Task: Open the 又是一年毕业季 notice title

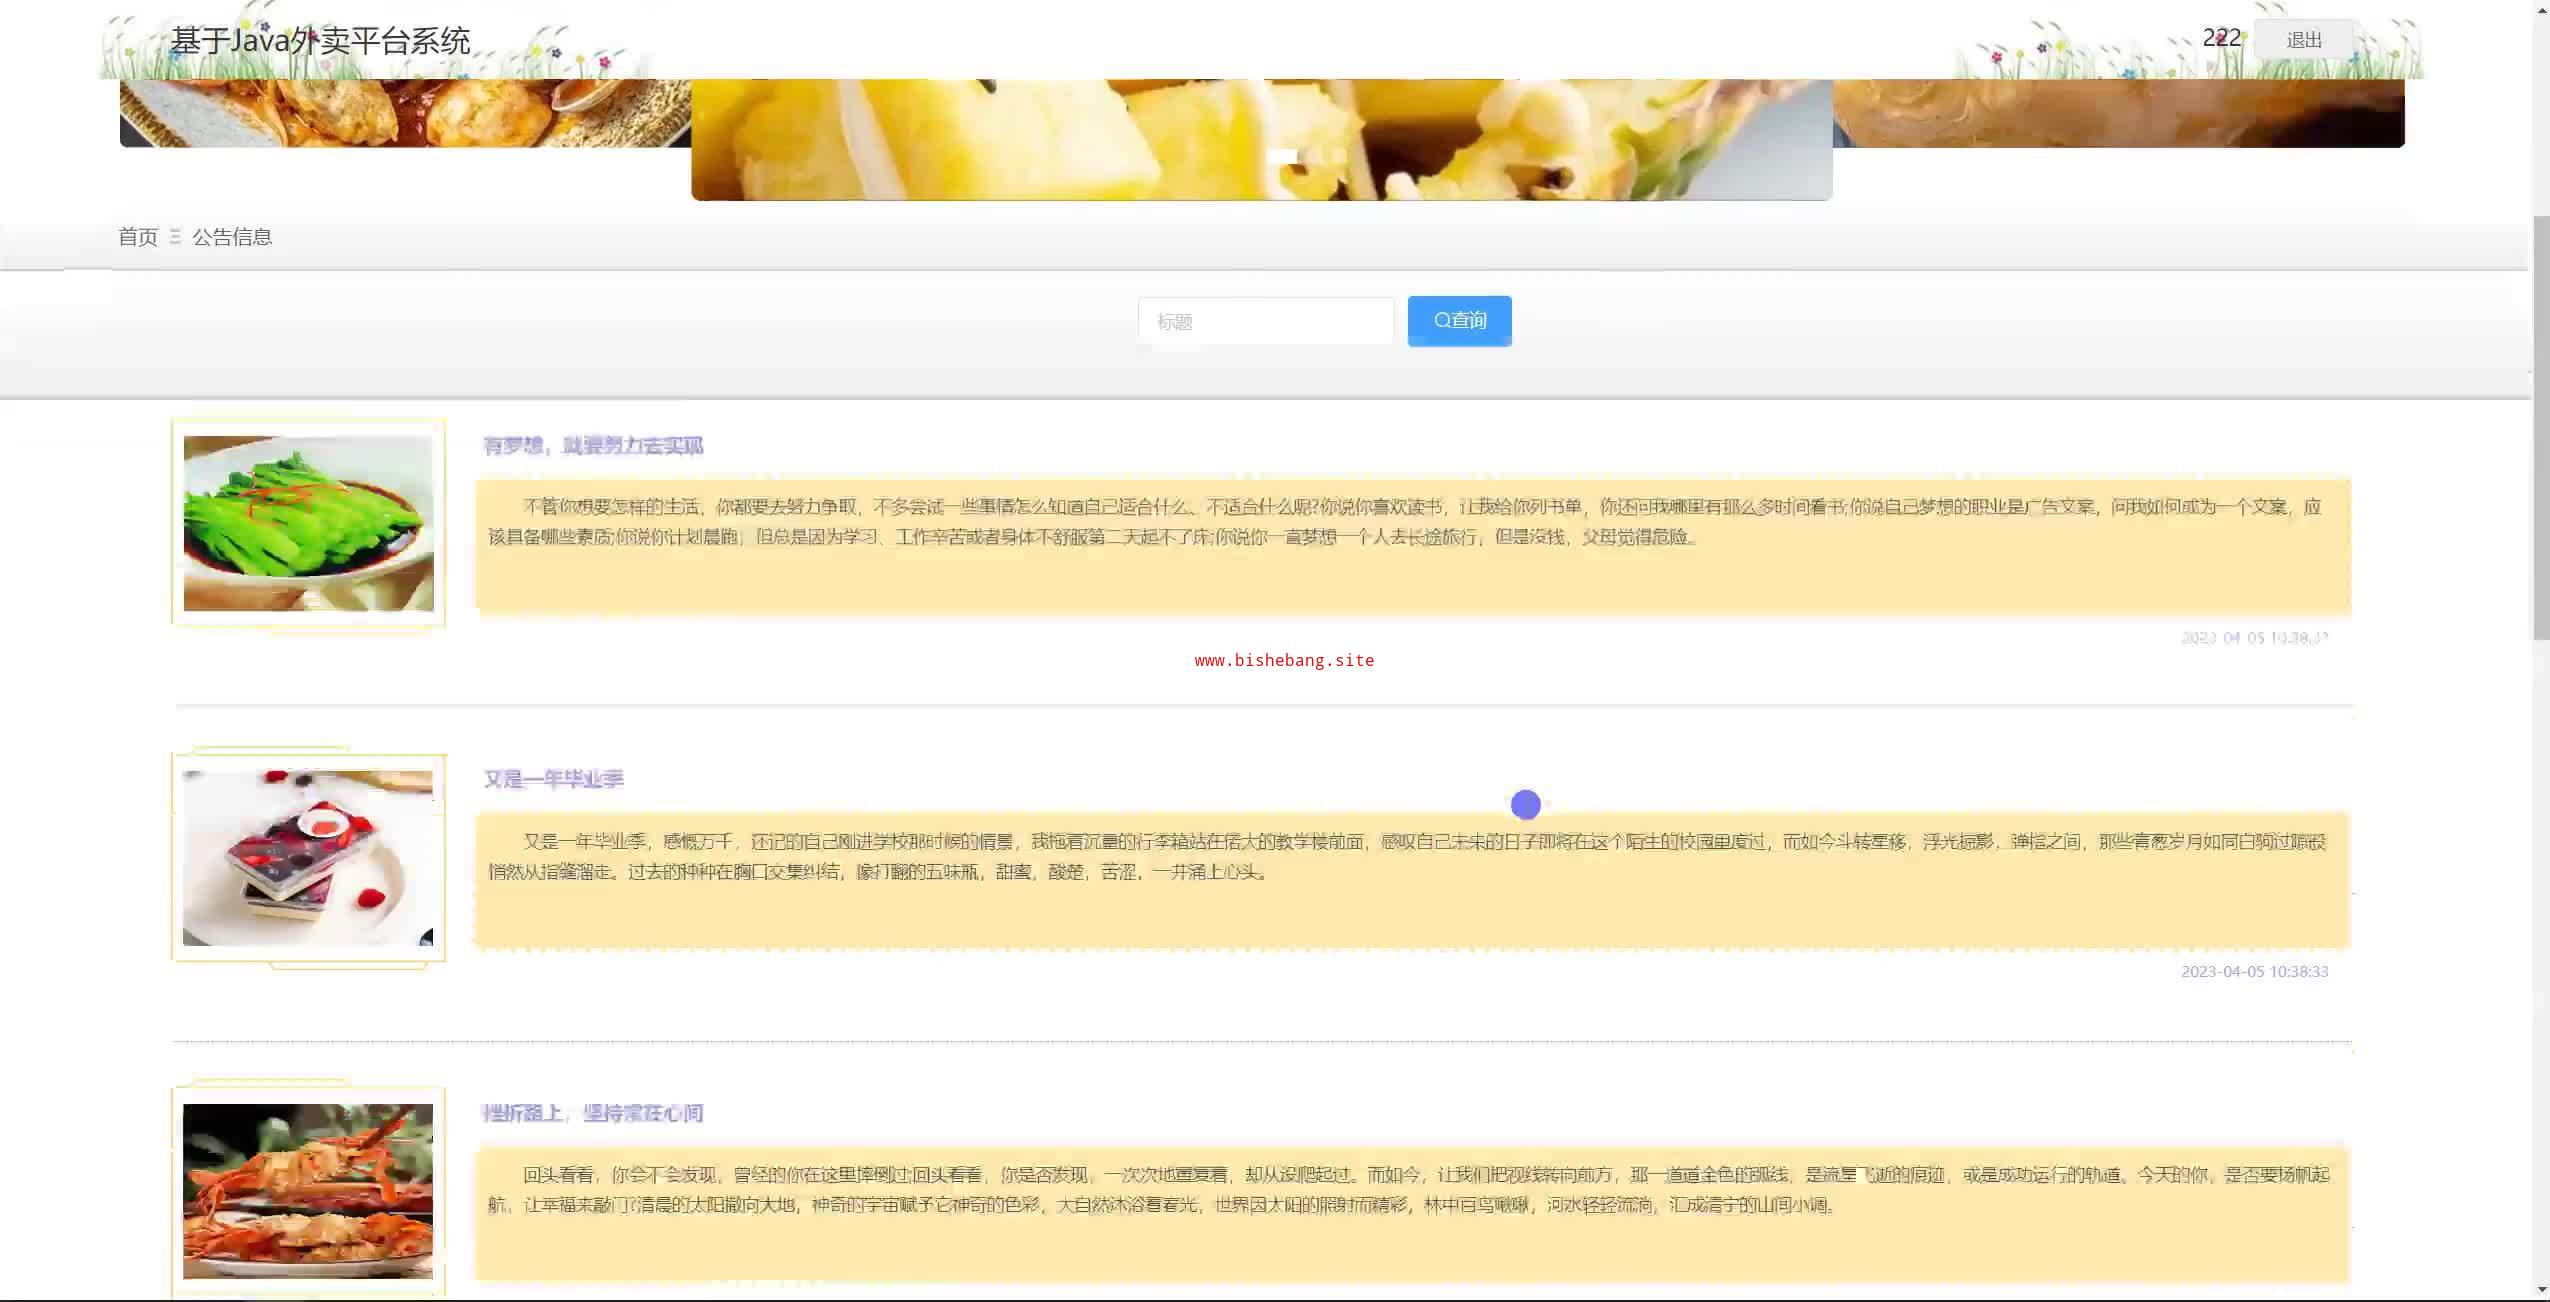Action: coord(554,779)
